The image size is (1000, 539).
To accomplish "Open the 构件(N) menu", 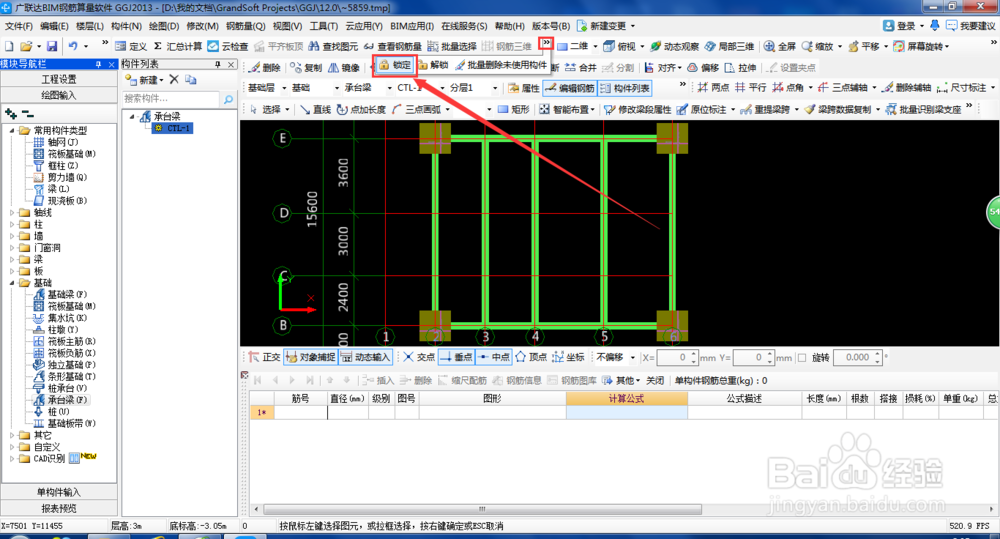I will click(x=126, y=26).
